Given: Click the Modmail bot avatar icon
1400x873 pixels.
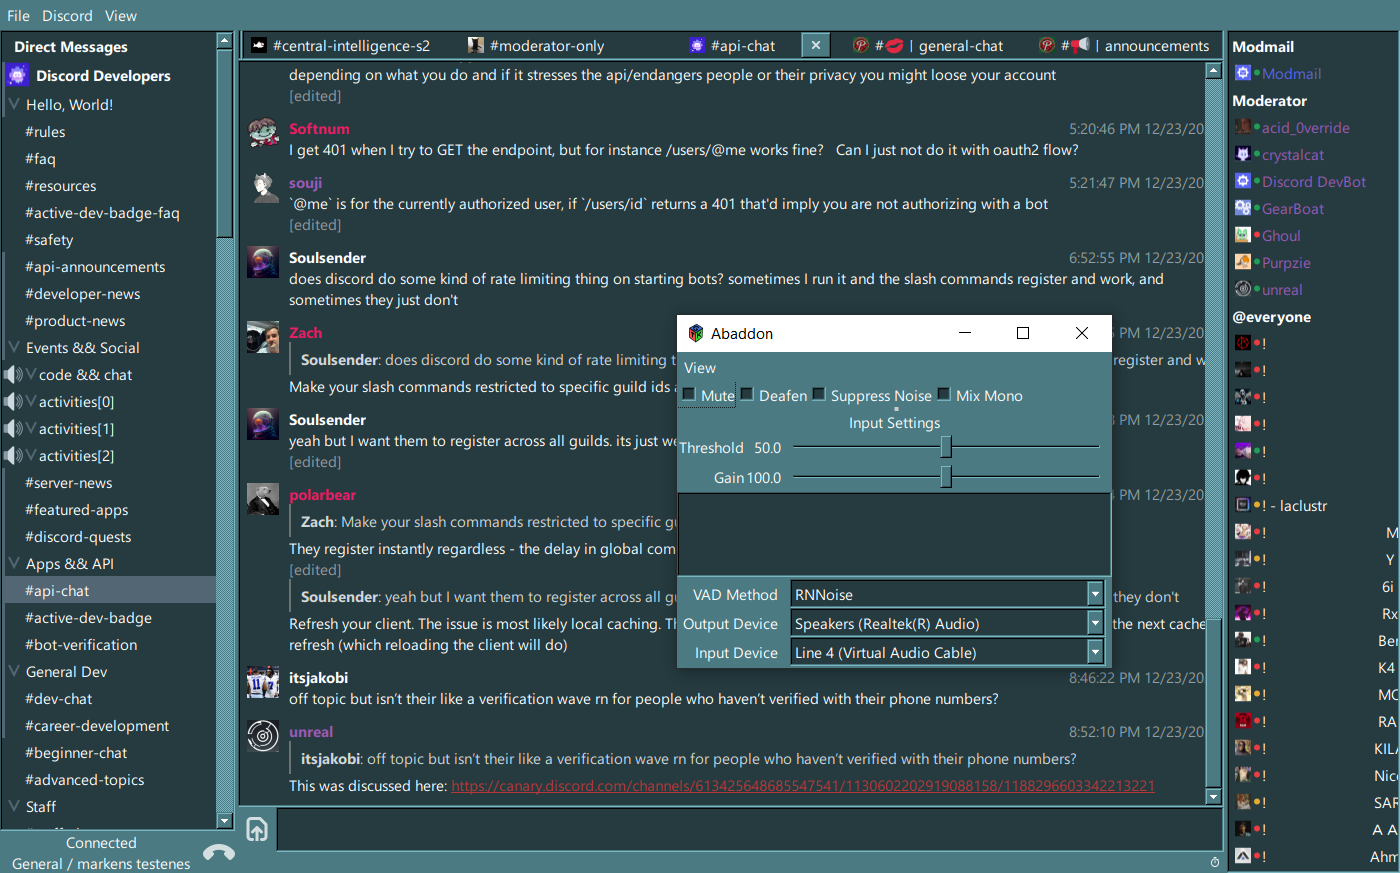Looking at the screenshot, I should click(1242, 73).
